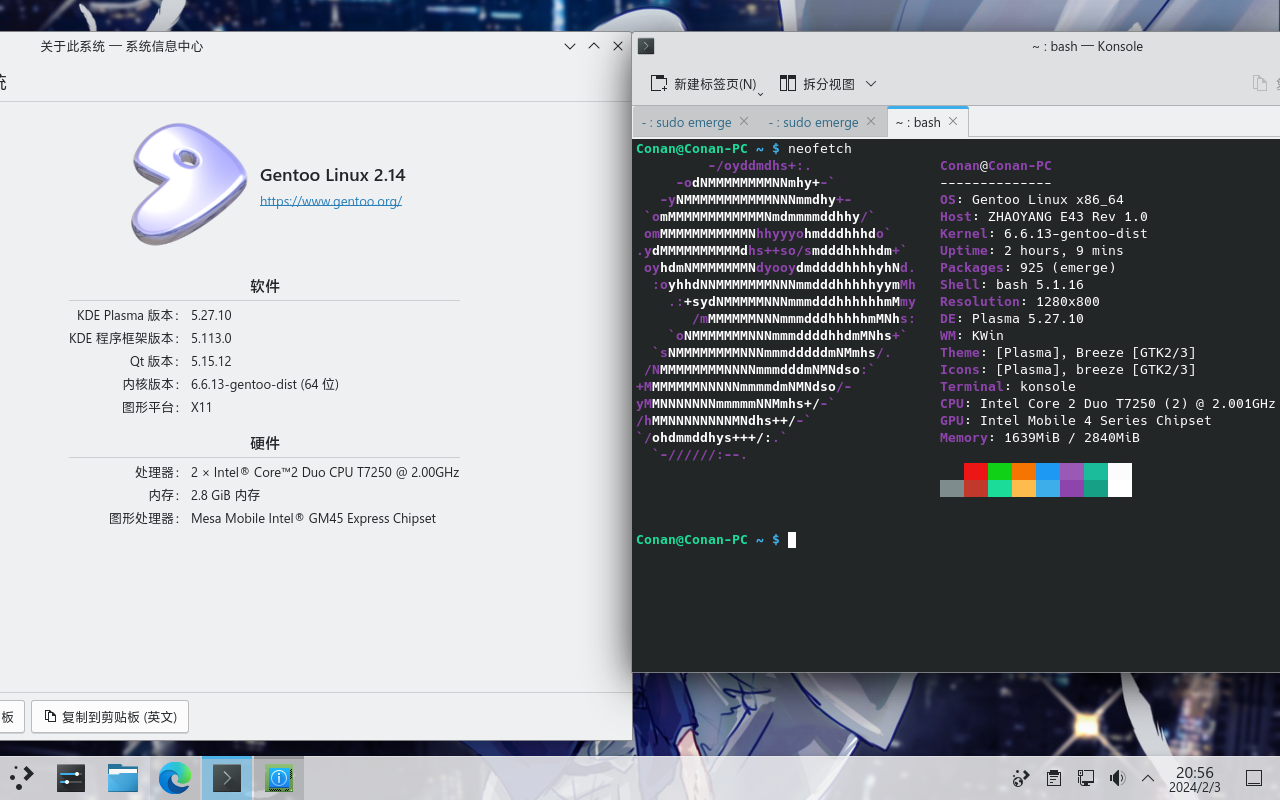Click the 'Gentoo Linux 2.14' heading
The image size is (1280, 800).
pyautogui.click(x=333, y=175)
